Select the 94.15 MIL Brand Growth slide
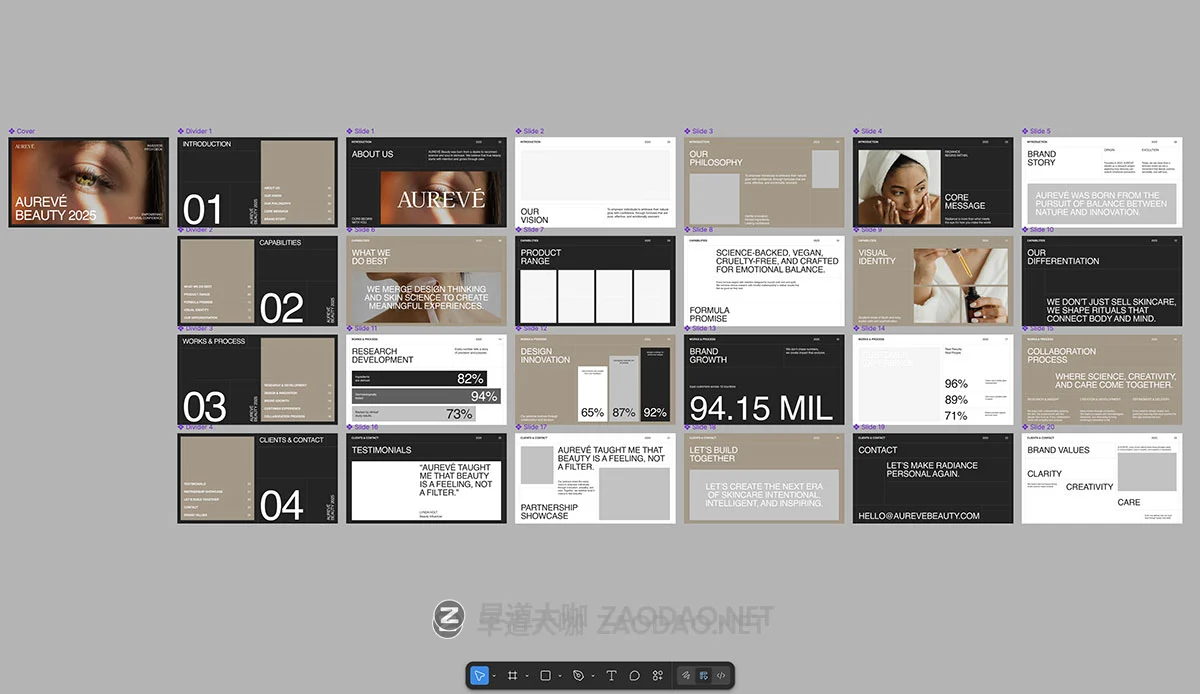The image size is (1200, 694). (x=764, y=379)
